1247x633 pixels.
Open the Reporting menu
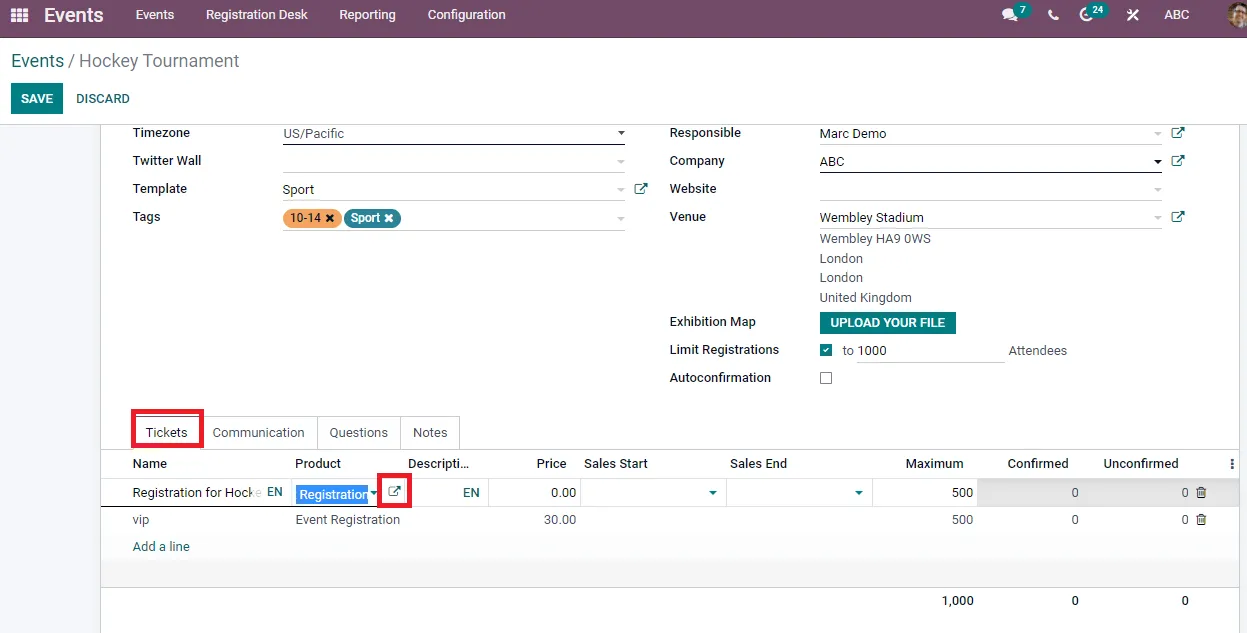tap(367, 15)
